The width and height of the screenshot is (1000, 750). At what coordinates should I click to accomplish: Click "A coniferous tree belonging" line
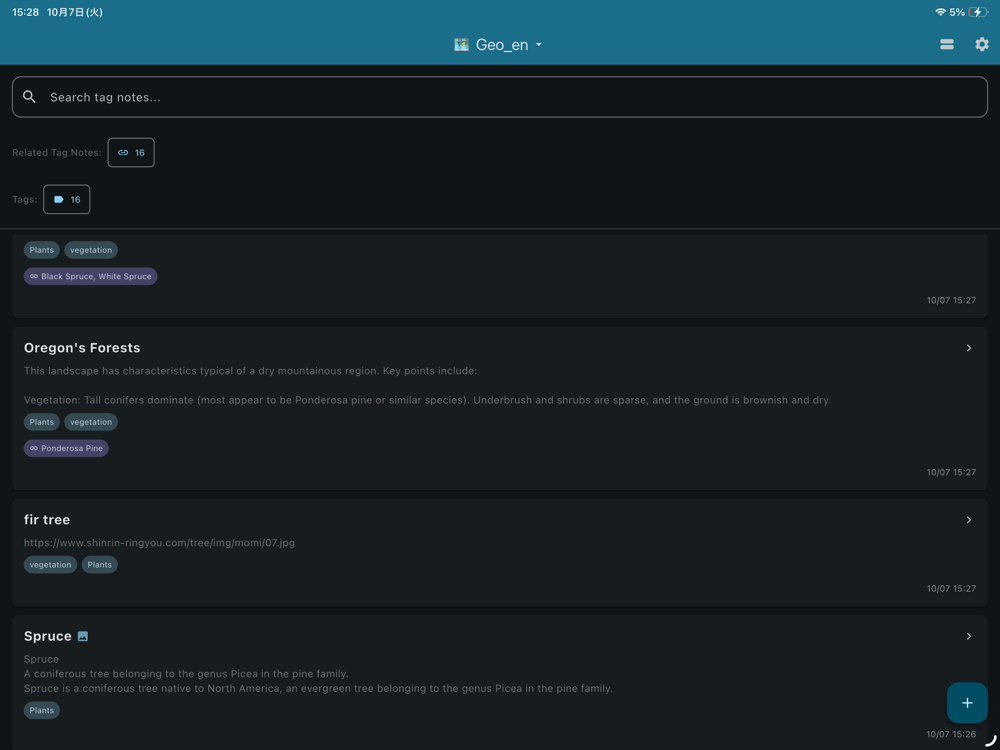(186, 673)
